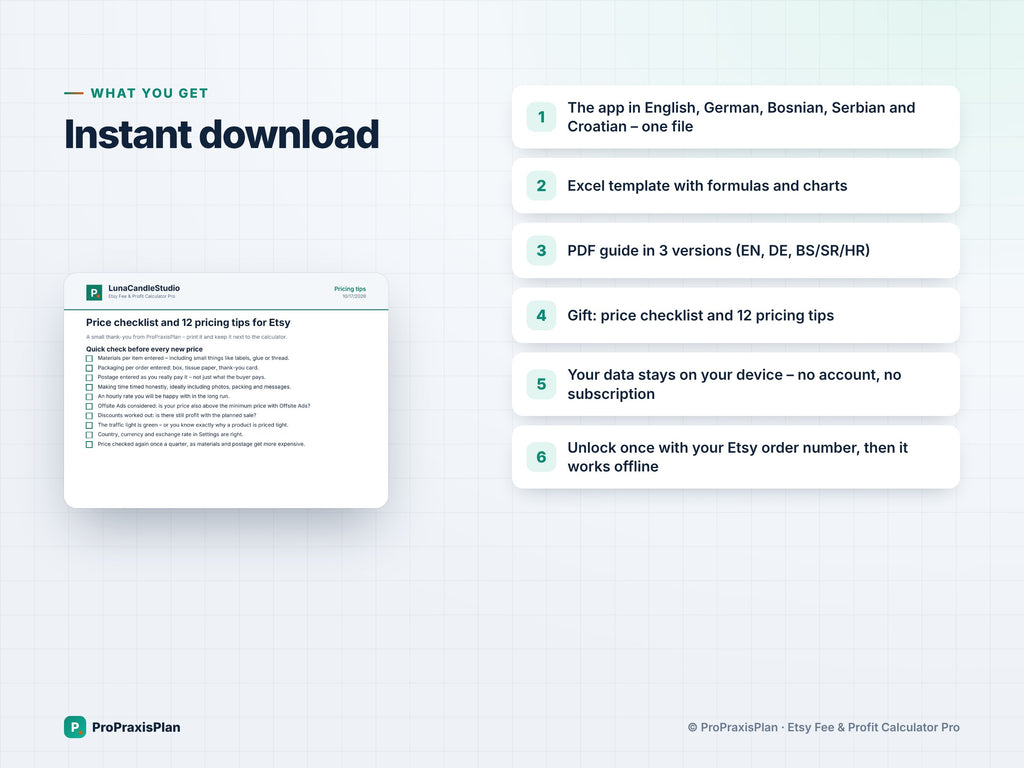The height and width of the screenshot is (768, 1024).
Task: Click the copyright 'Etsy Fee & Profit Calculator Pro' footer text
Action: pos(873,727)
